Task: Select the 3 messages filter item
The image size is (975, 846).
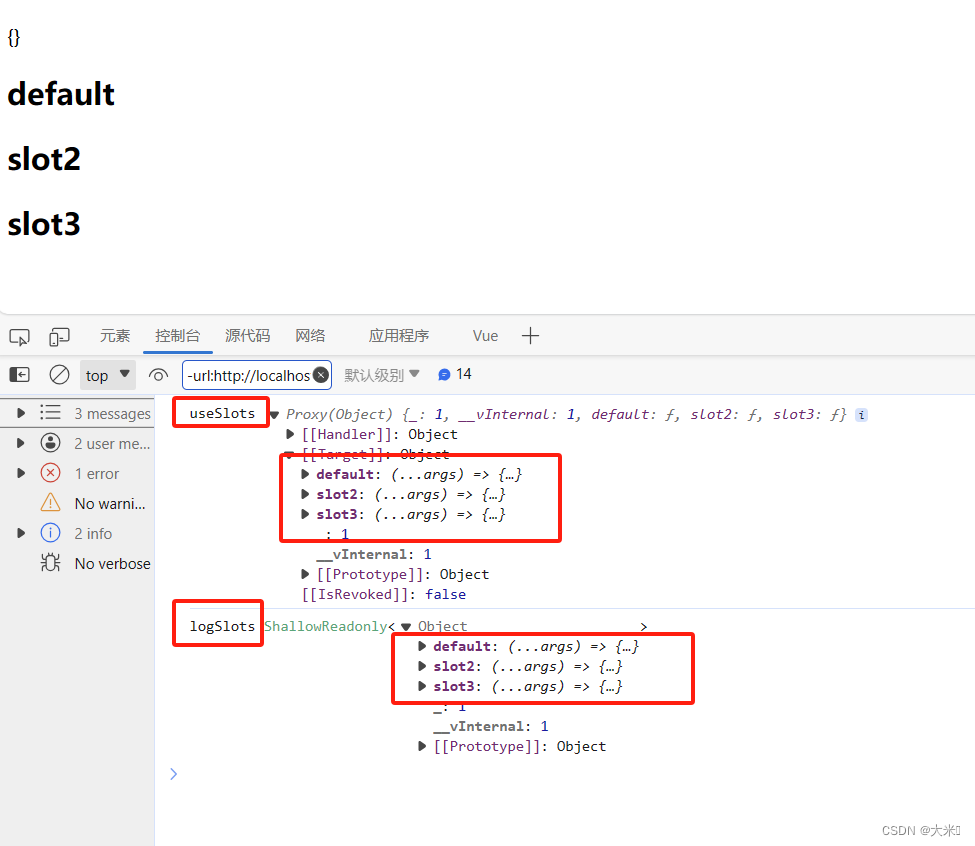Action: coord(81,413)
